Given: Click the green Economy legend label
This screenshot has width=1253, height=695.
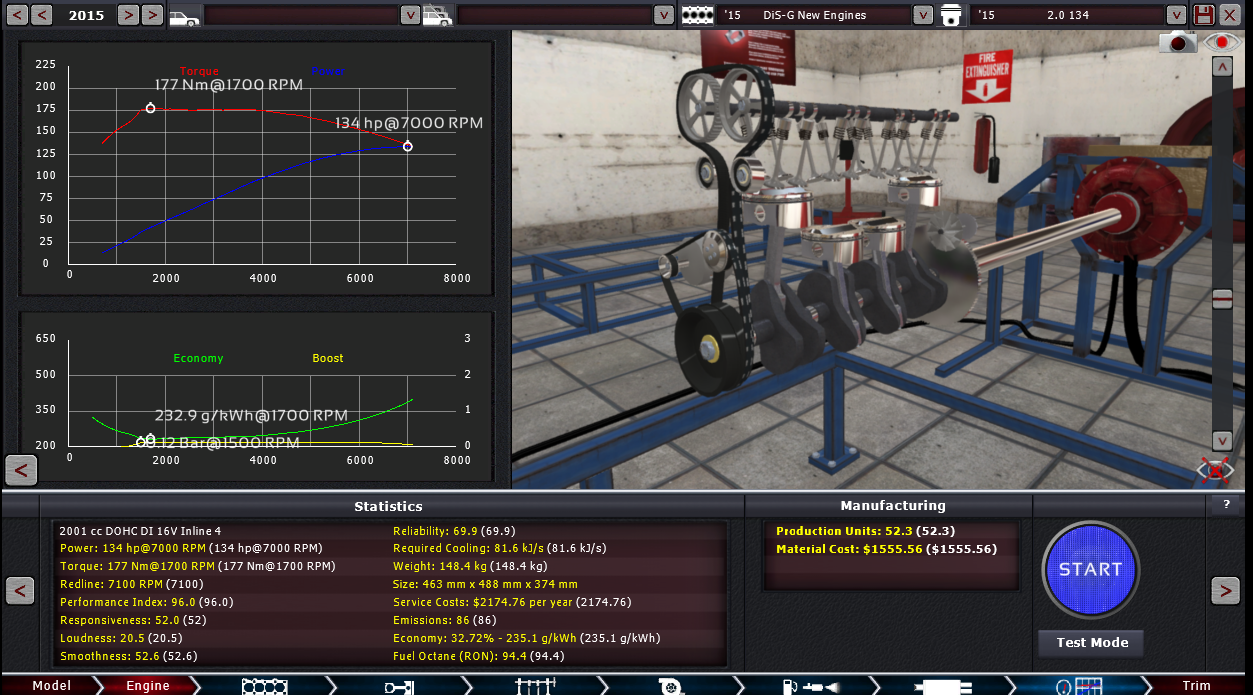Looking at the screenshot, I should 198,358.
